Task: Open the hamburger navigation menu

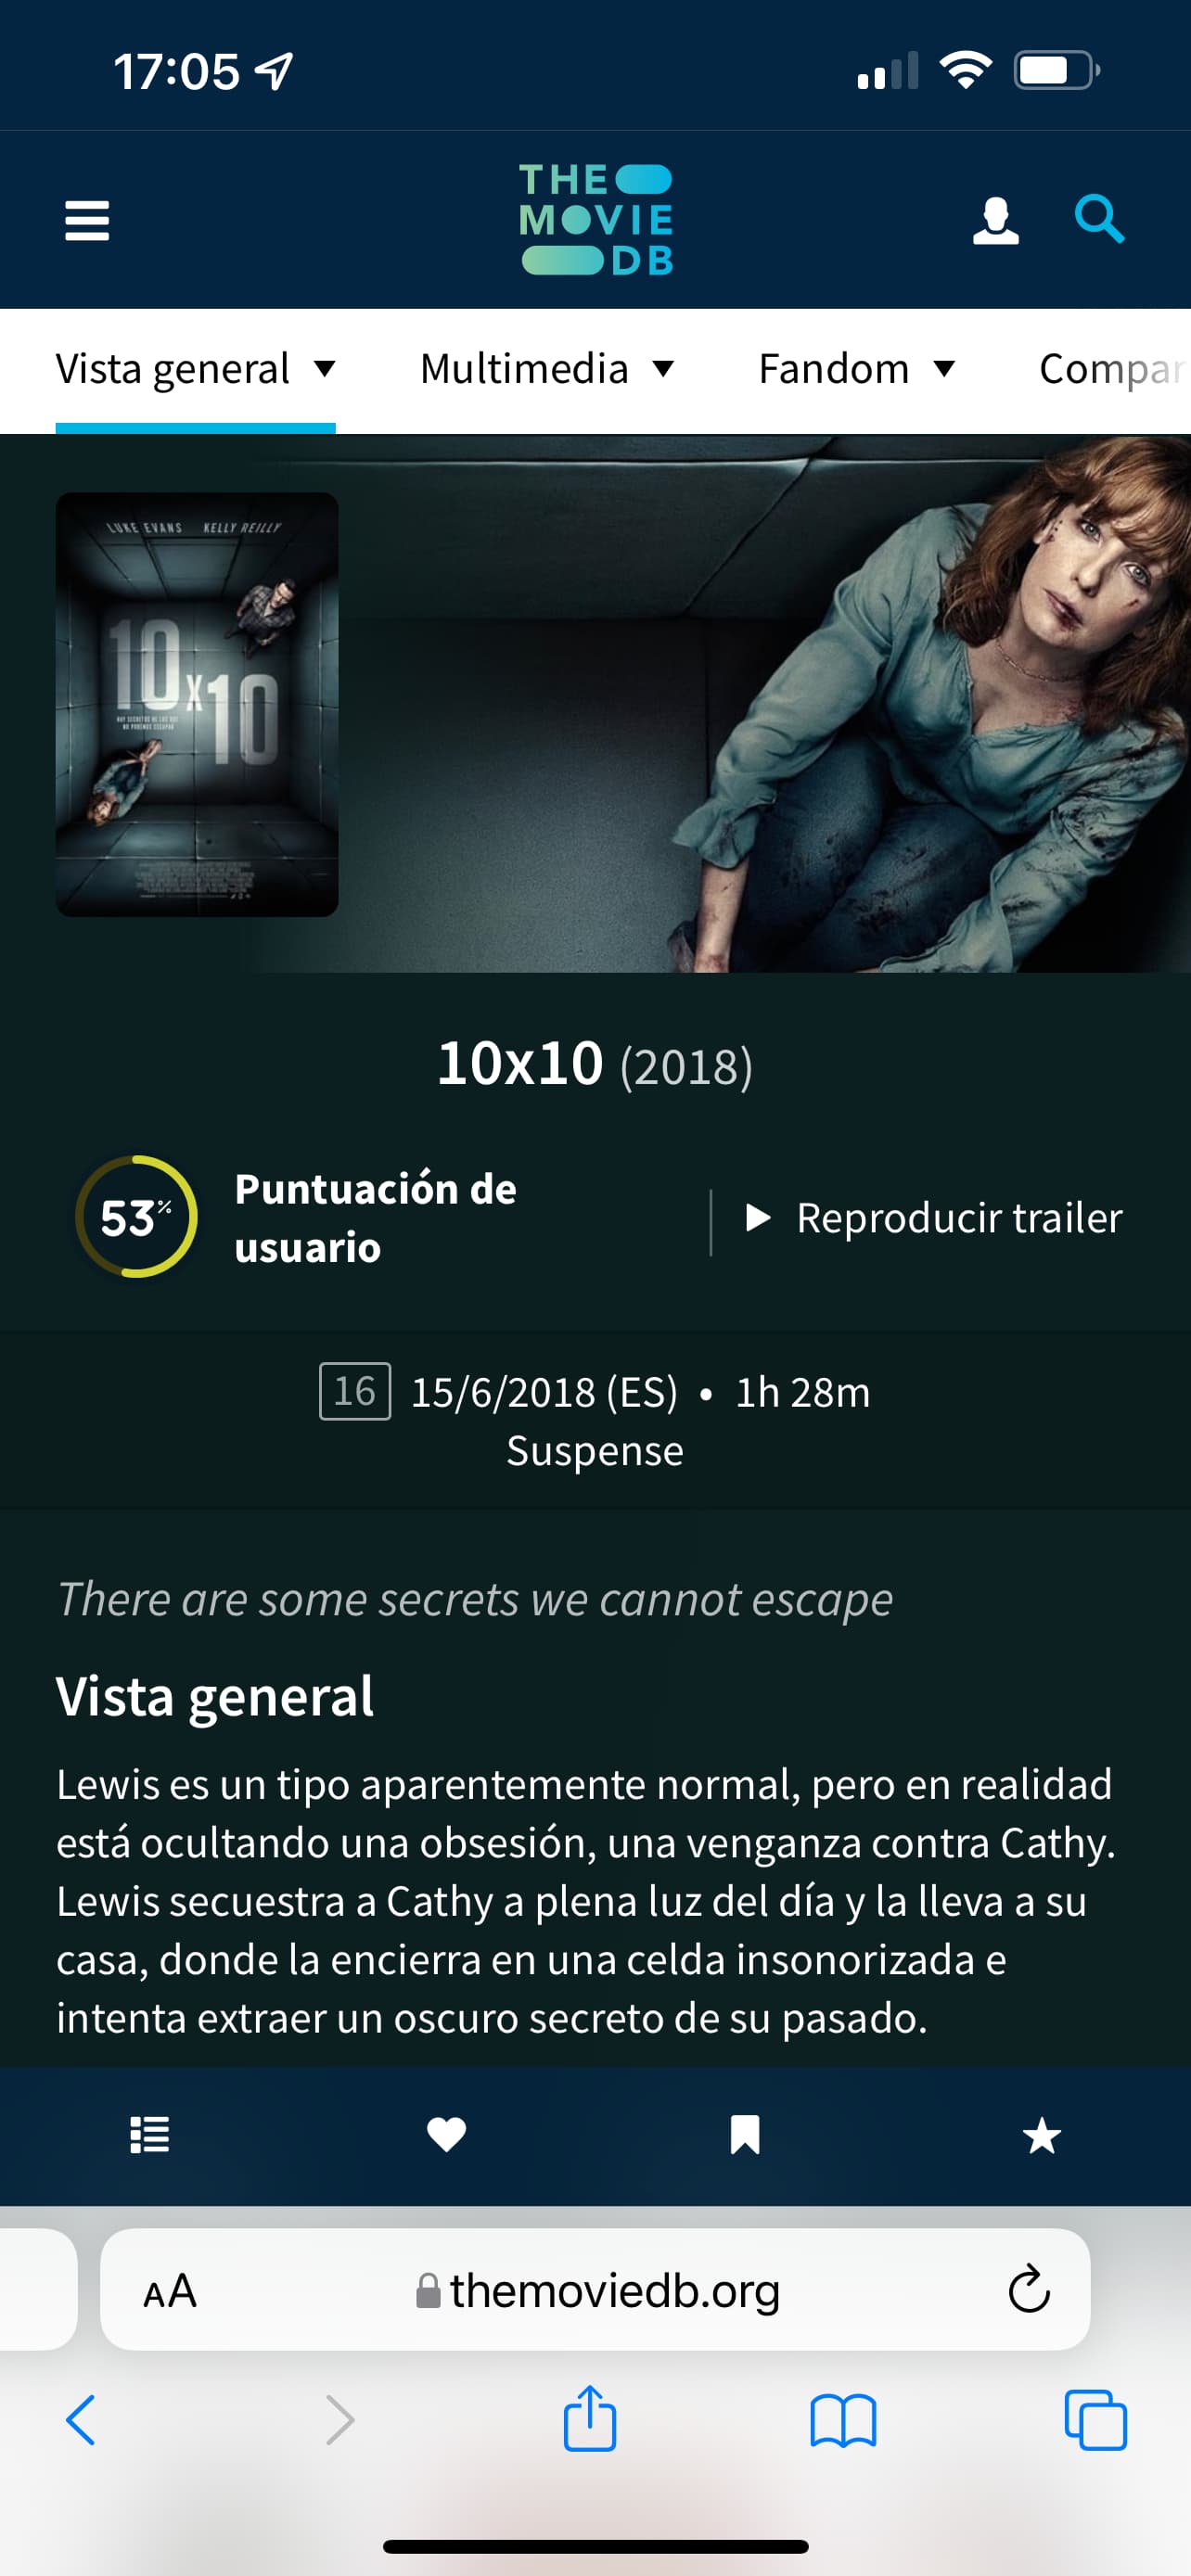Action: (x=87, y=220)
